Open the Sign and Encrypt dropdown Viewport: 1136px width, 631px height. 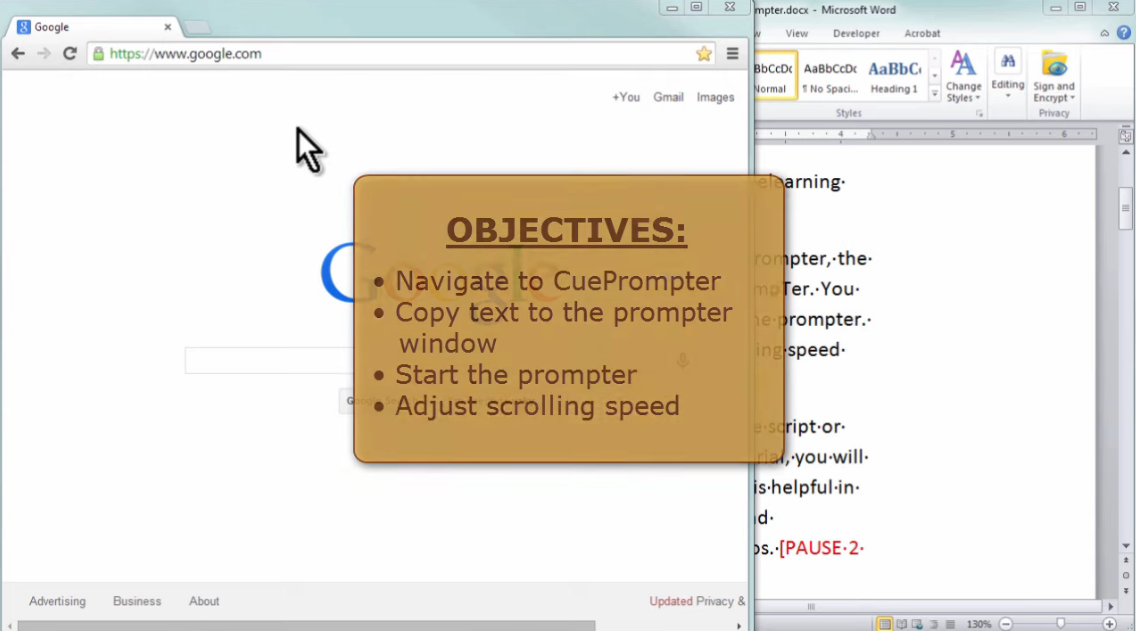coord(1053,85)
